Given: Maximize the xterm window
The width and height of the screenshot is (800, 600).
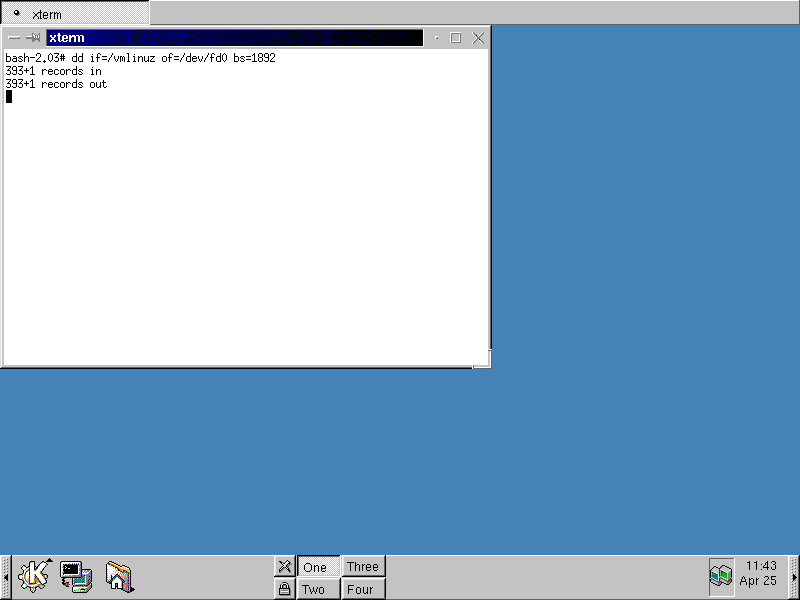Looking at the screenshot, I should pos(456,37).
